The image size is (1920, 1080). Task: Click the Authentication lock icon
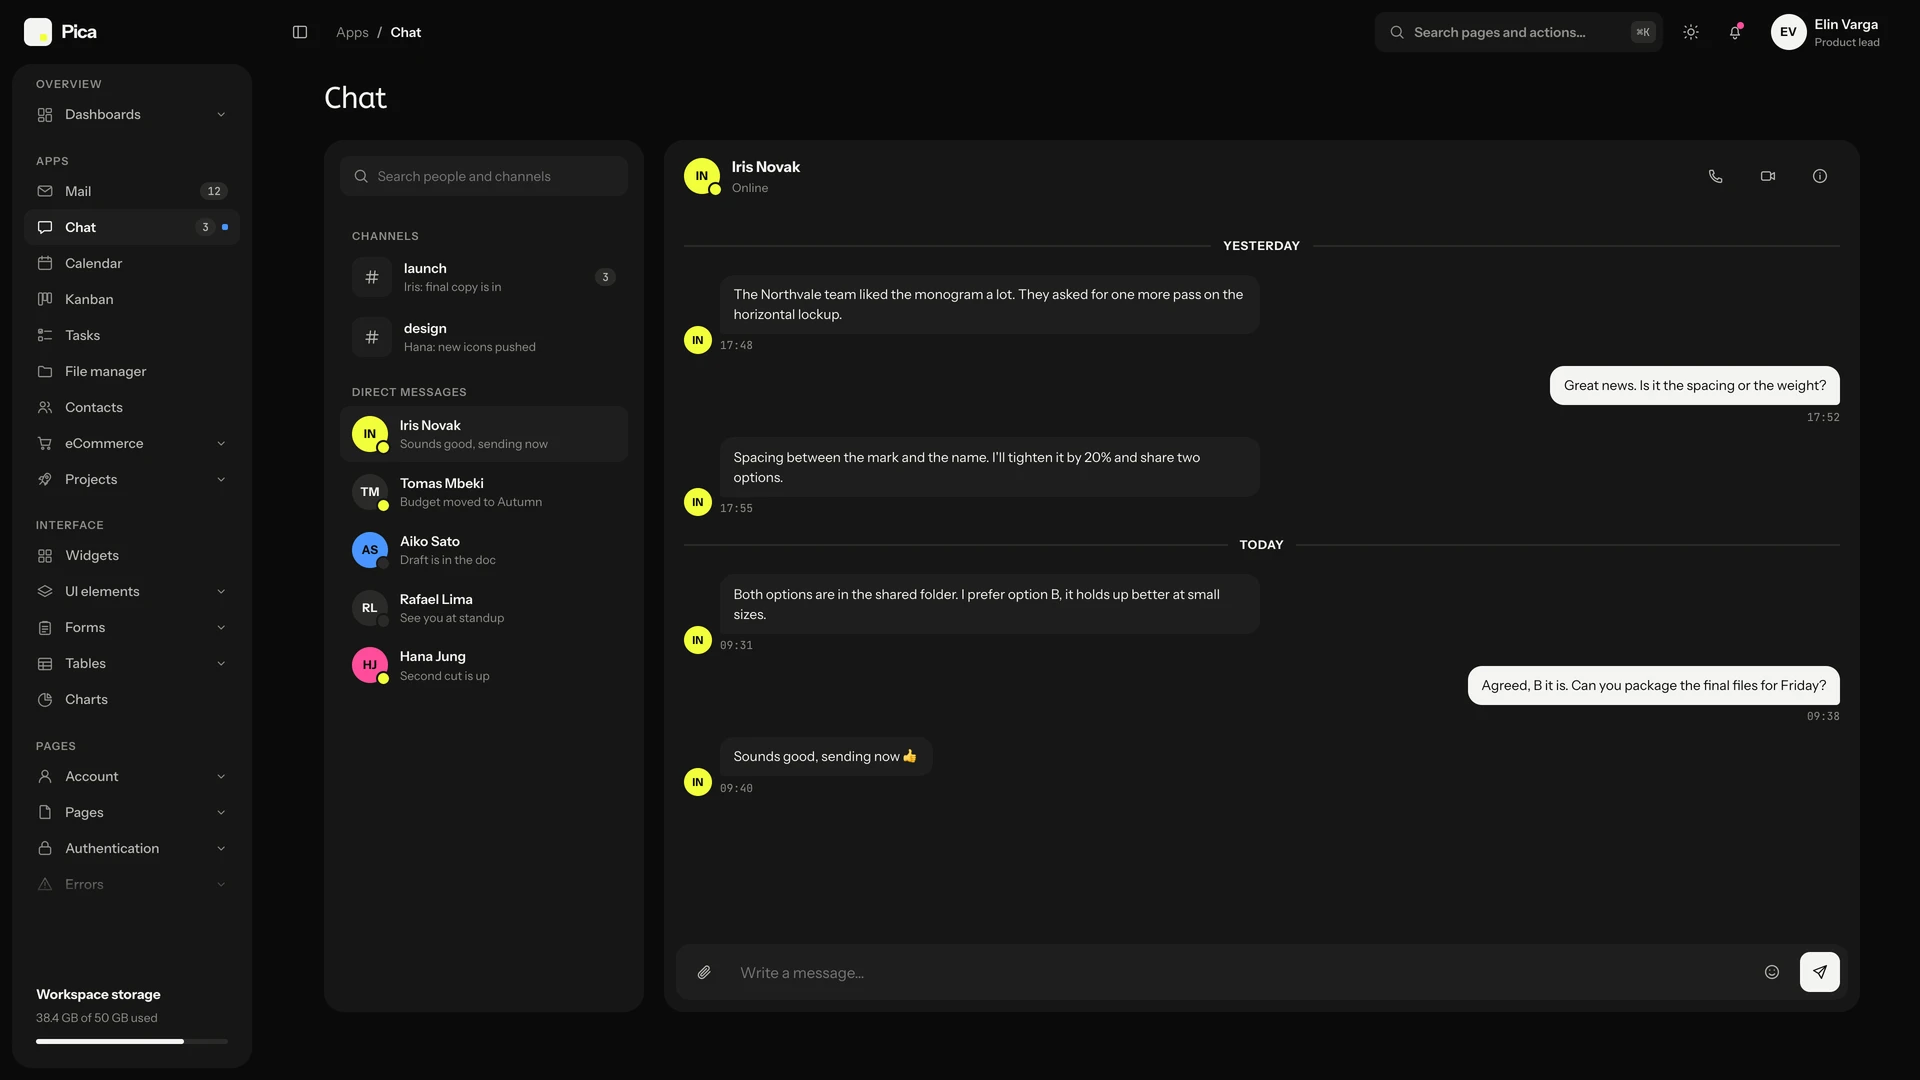pos(45,848)
